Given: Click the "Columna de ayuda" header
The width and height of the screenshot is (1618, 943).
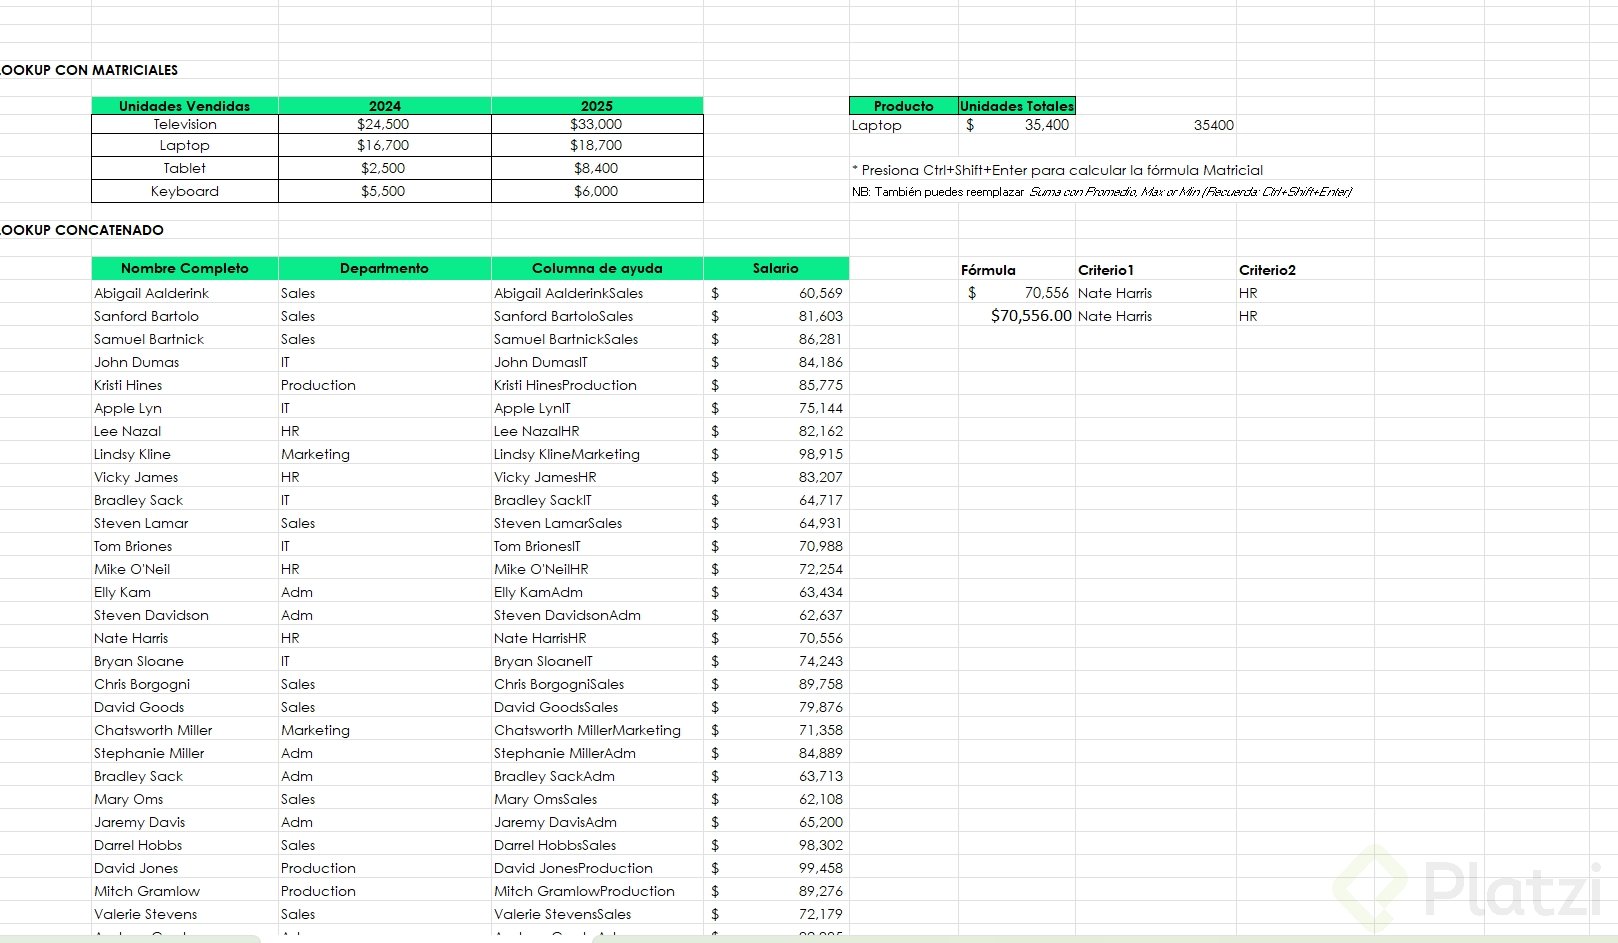Looking at the screenshot, I should pyautogui.click(x=597, y=268).
